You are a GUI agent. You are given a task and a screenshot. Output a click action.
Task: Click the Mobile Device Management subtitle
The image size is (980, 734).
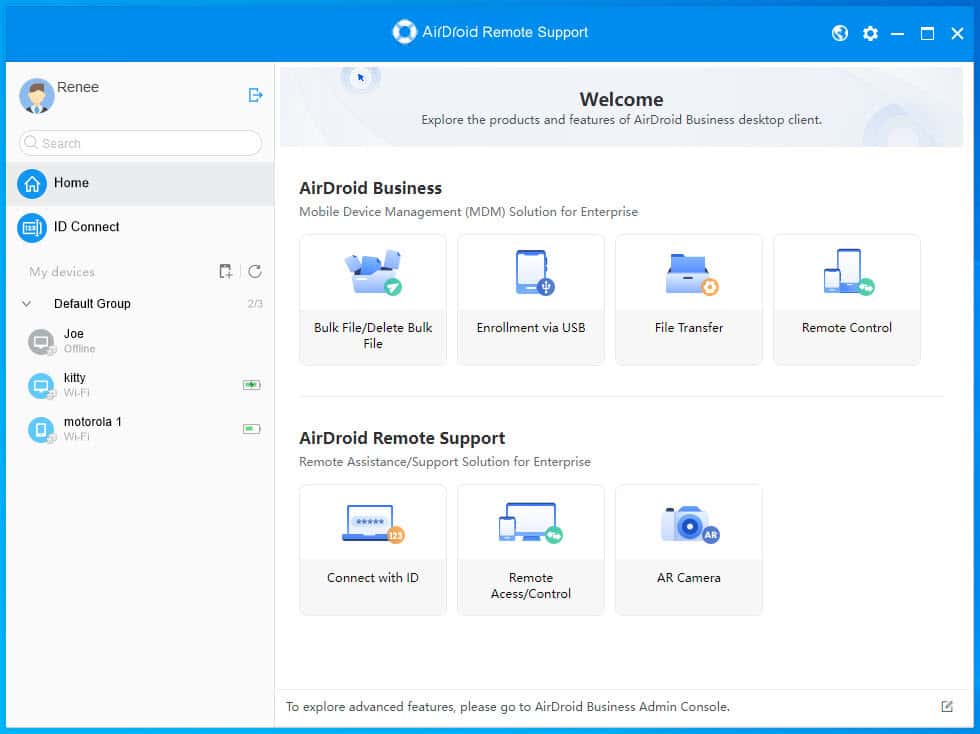point(468,212)
